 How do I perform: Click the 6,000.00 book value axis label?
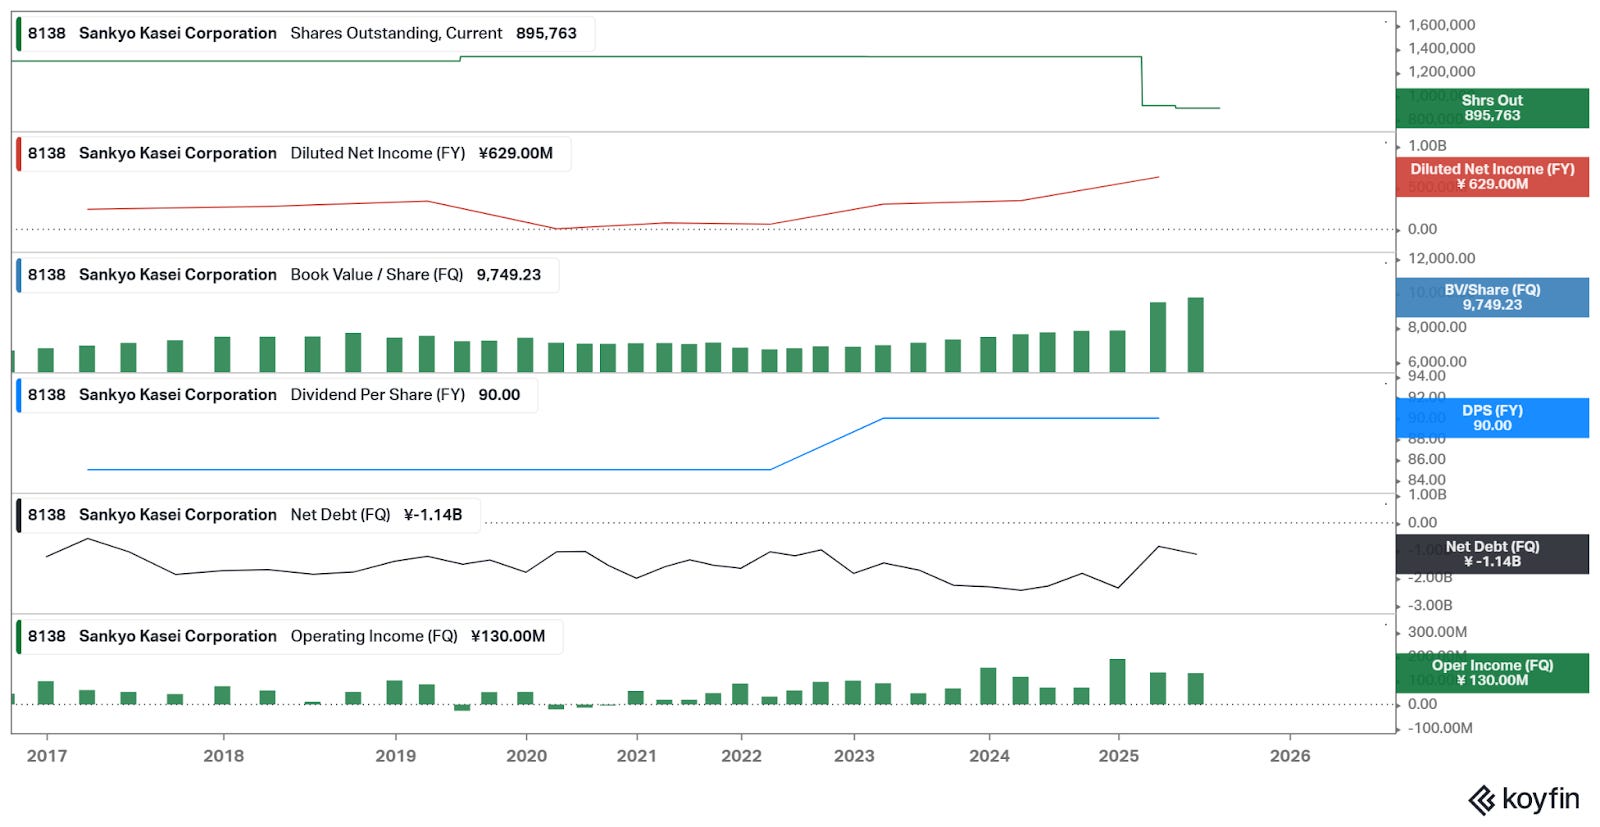(x=1437, y=361)
